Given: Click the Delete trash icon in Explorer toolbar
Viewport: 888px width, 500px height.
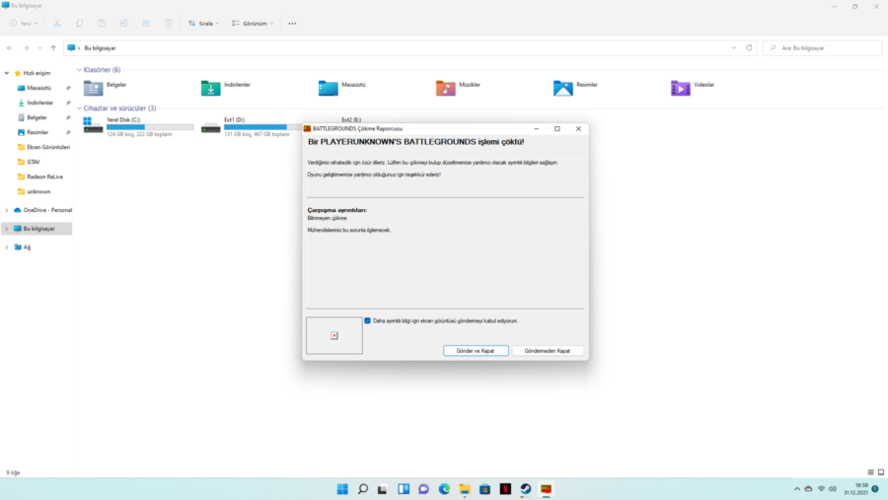Looking at the screenshot, I should click(168, 23).
